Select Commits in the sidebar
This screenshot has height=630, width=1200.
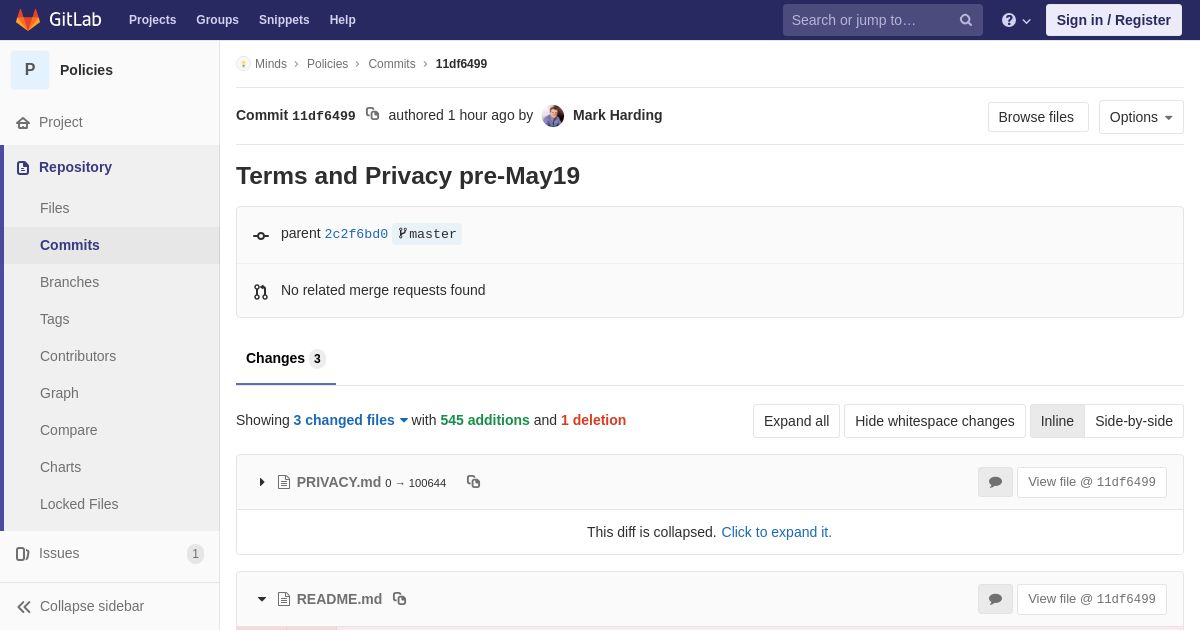pyautogui.click(x=70, y=245)
